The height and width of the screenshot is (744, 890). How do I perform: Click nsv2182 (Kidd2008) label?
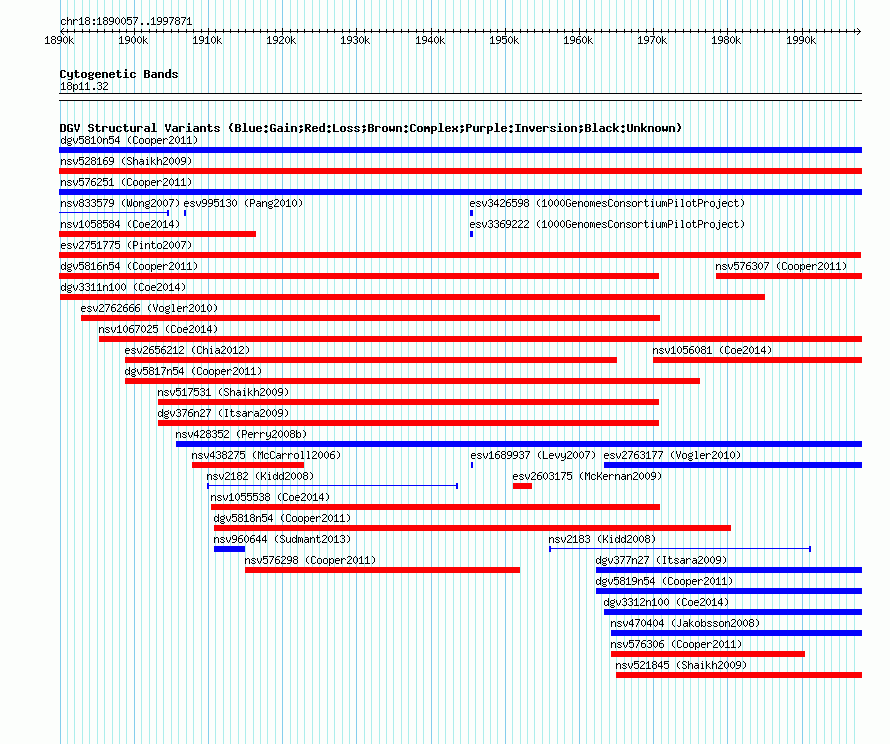coord(260,476)
